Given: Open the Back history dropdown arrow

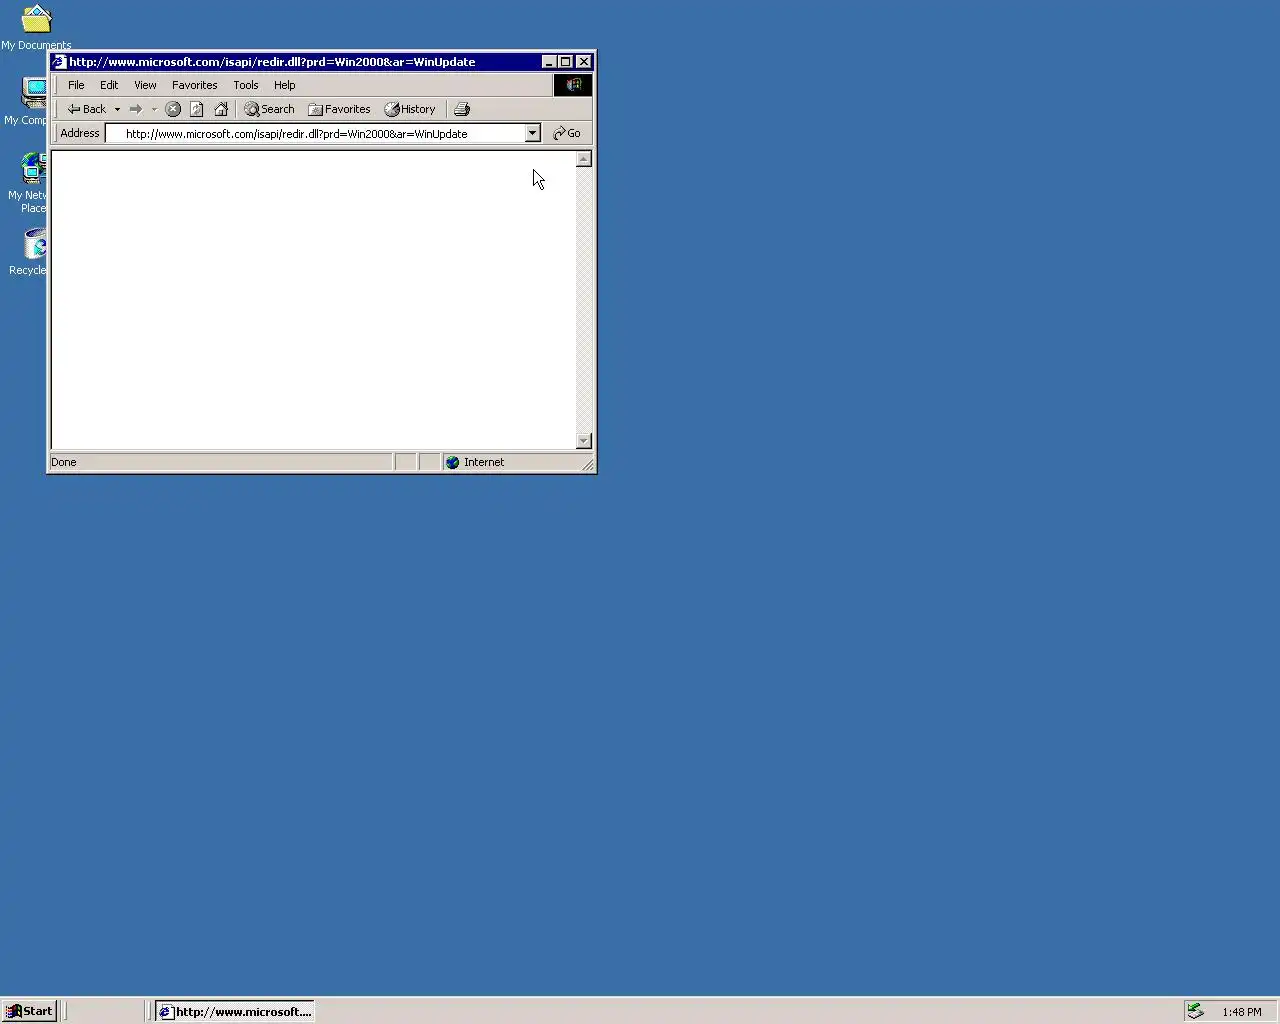Looking at the screenshot, I should point(117,109).
